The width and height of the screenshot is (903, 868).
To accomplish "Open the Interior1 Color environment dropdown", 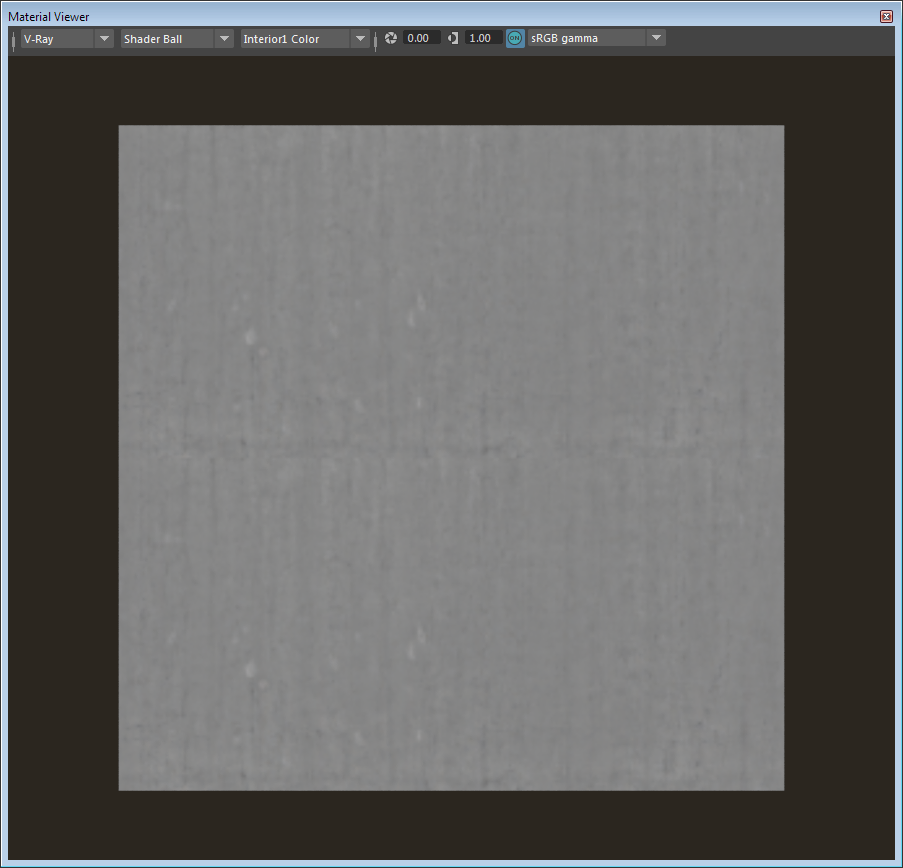I will click(x=305, y=39).
